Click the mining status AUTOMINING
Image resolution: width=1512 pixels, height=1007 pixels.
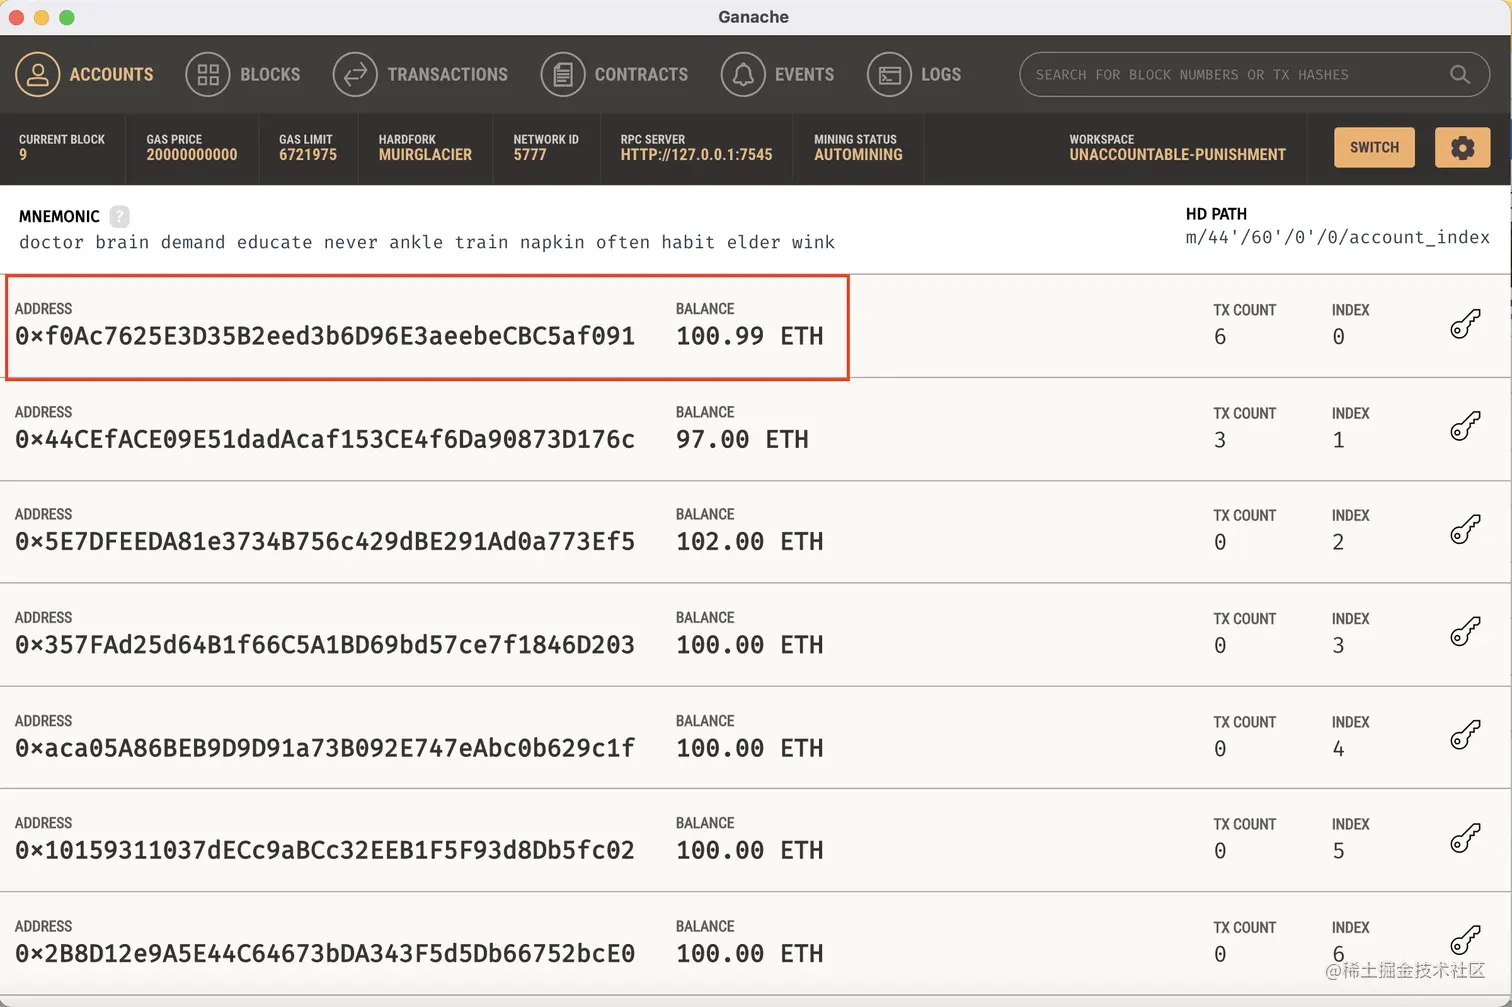point(858,155)
